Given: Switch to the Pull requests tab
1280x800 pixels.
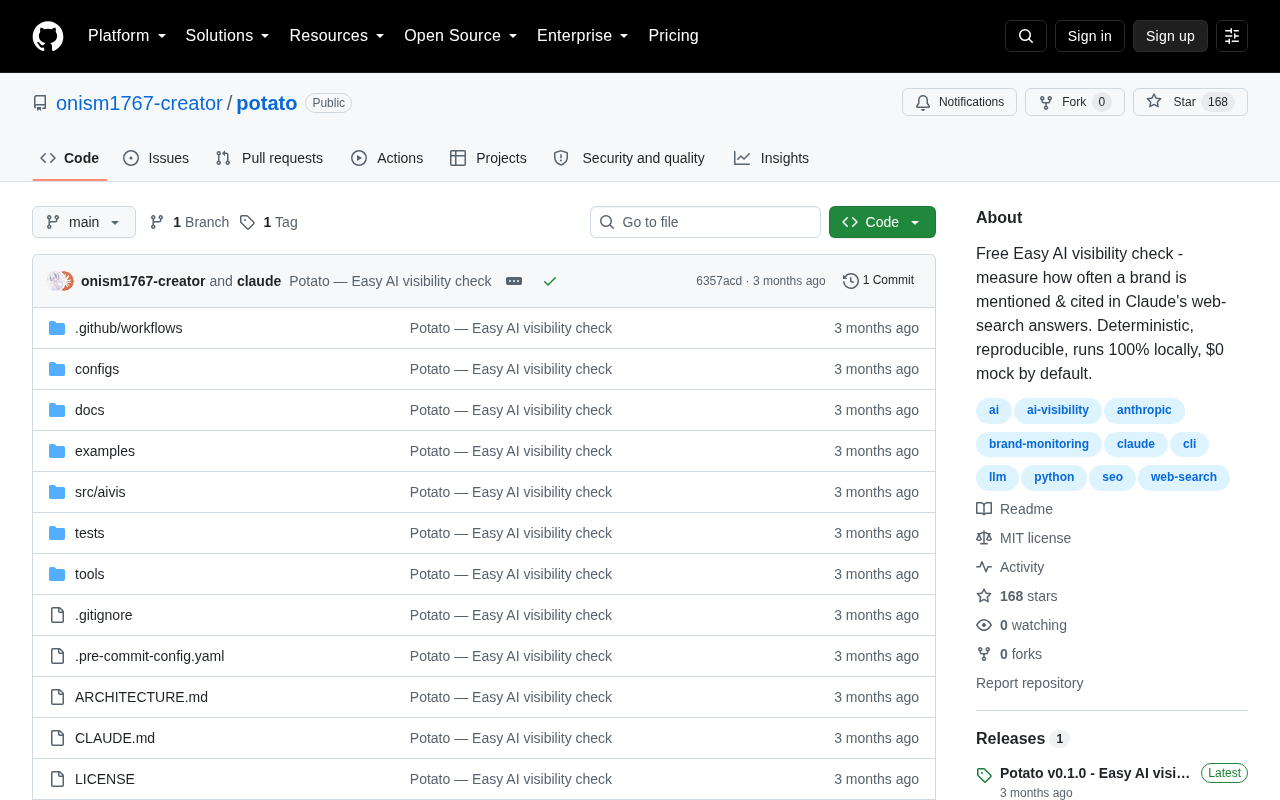Looking at the screenshot, I should click(x=269, y=158).
